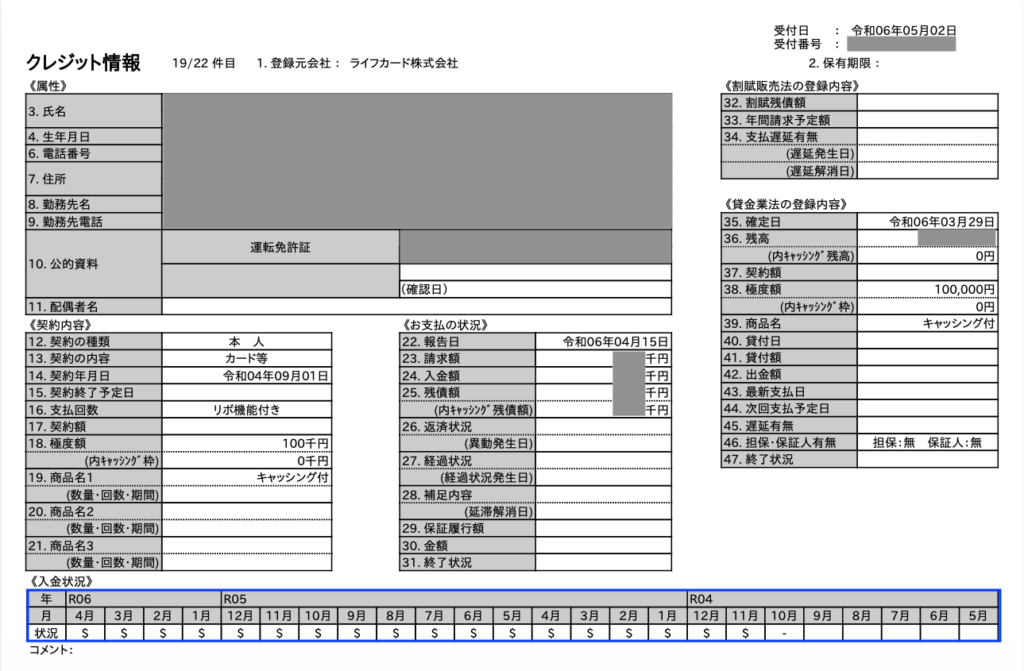The width and height of the screenshot is (1024, 671).
Task: Select the 報告日 value 令和06年04月15日
Action: point(615,342)
